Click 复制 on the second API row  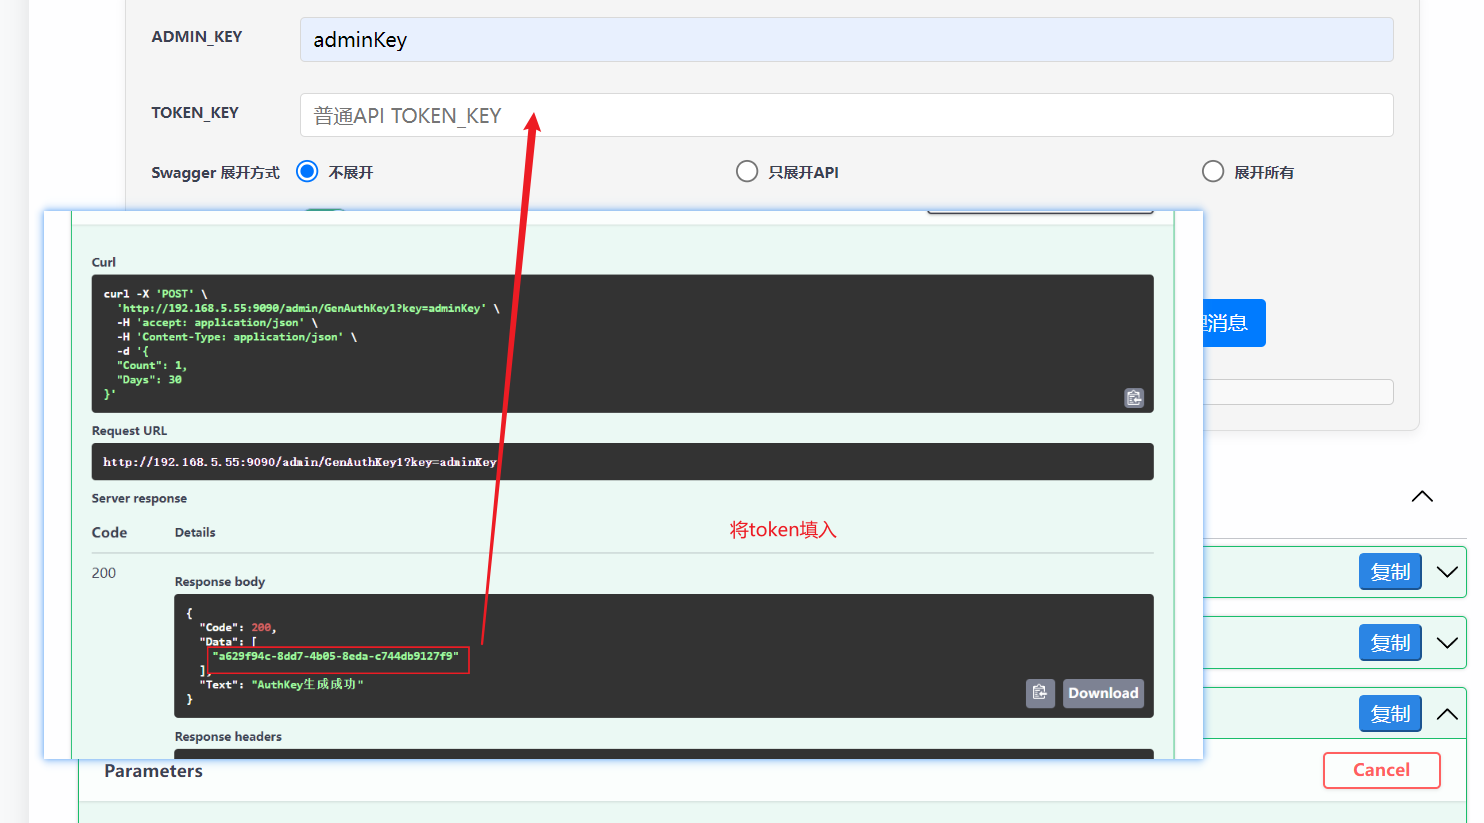tap(1390, 643)
